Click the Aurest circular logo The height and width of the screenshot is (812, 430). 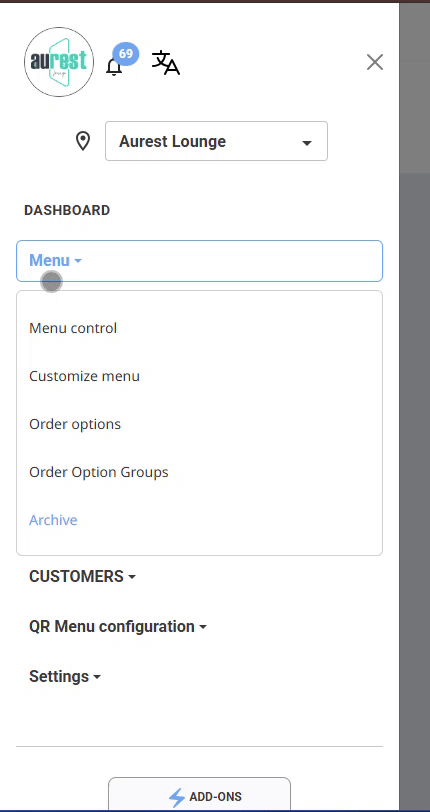(x=59, y=62)
